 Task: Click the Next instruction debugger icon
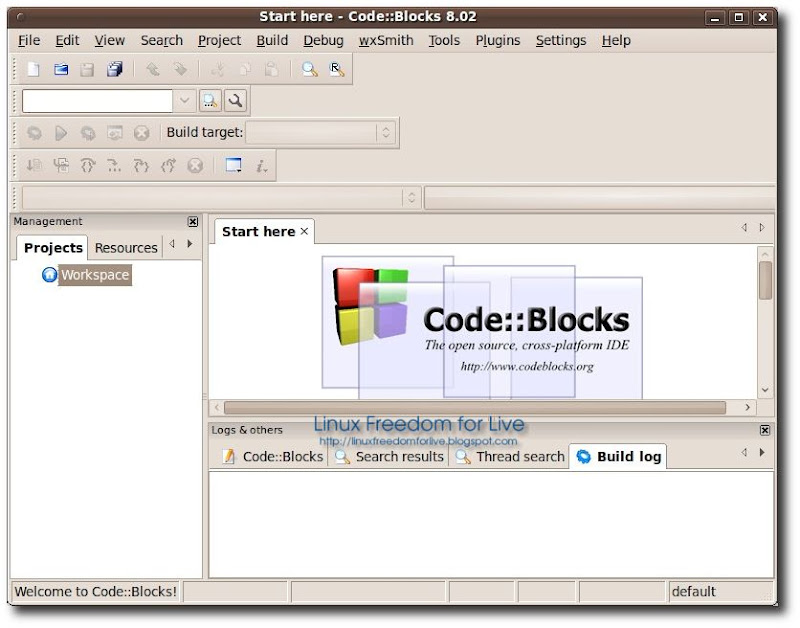[x=114, y=165]
